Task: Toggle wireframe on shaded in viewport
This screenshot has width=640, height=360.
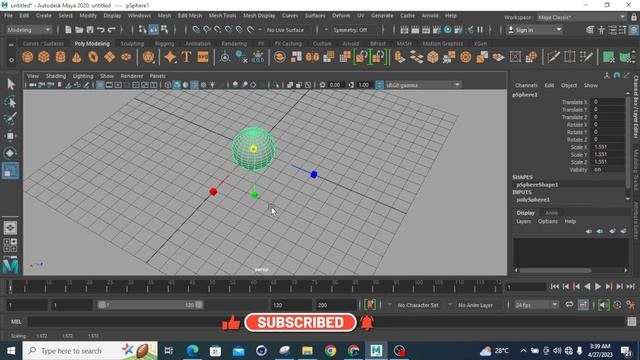Action: 194,85
